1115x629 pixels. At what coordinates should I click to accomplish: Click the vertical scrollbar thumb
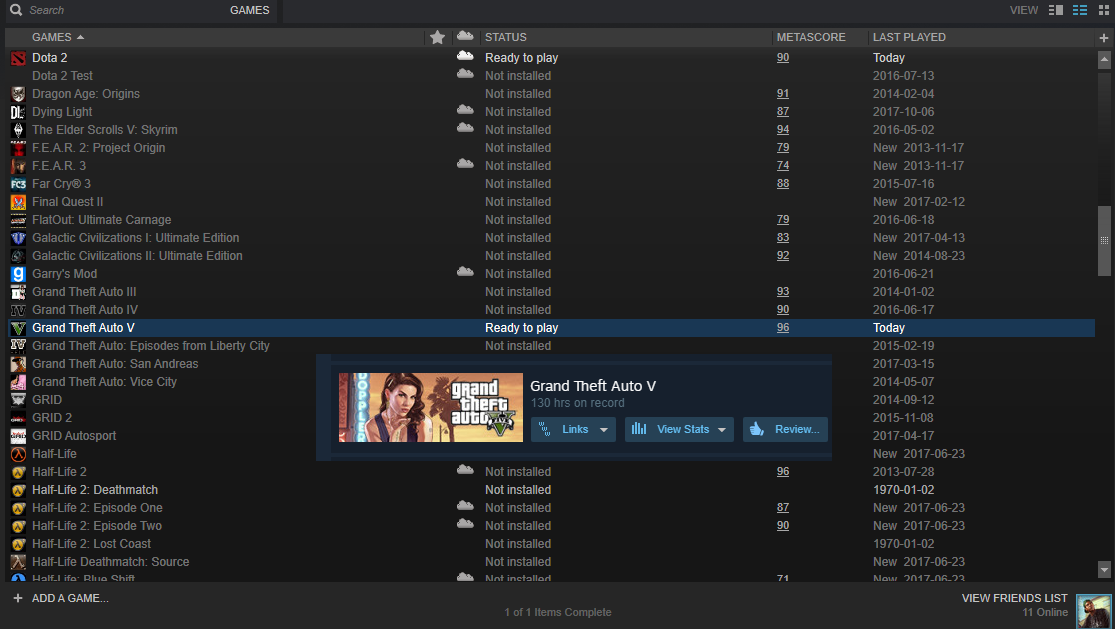(1104, 240)
